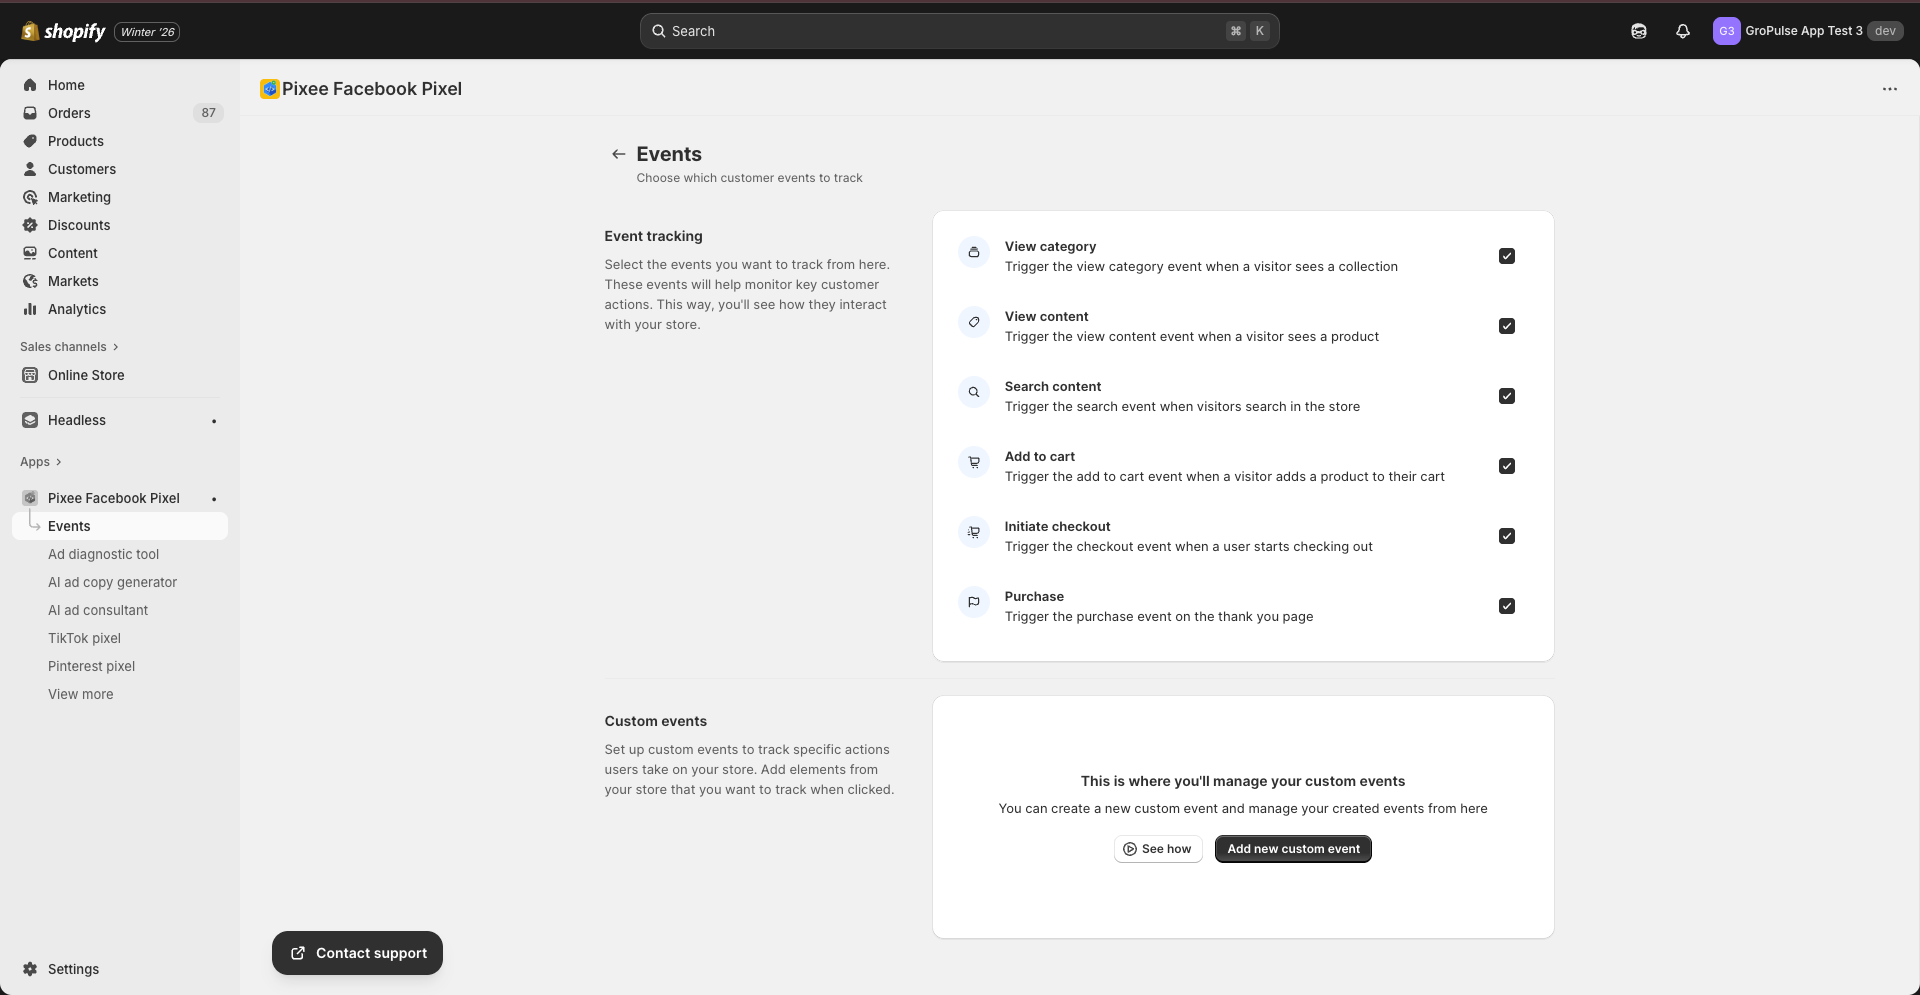Click the back arrow beside Events heading
Image resolution: width=1920 pixels, height=995 pixels.
point(618,154)
